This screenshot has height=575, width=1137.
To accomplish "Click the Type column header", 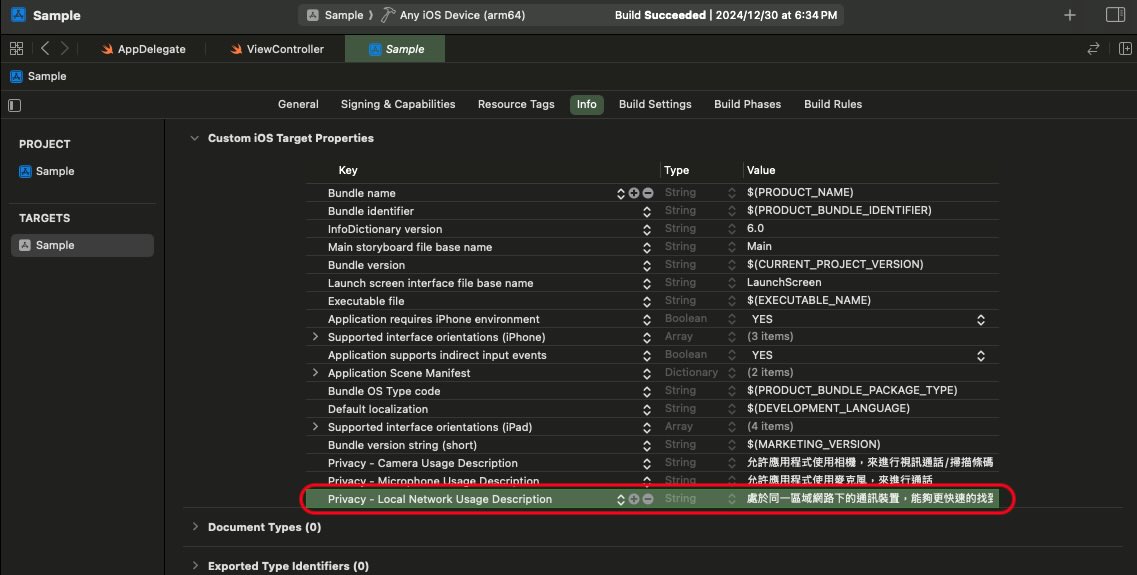I will click(x=677, y=170).
